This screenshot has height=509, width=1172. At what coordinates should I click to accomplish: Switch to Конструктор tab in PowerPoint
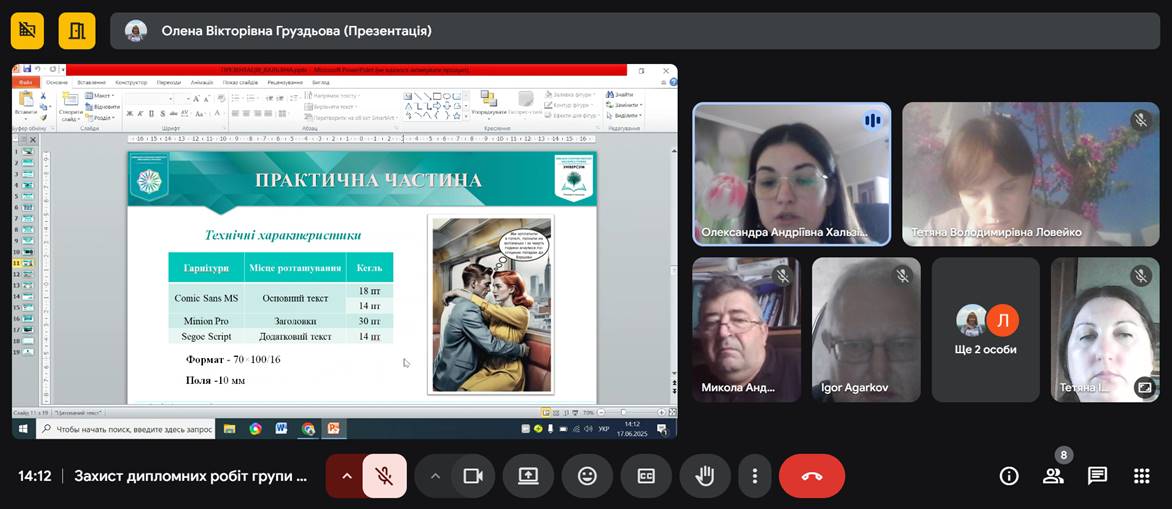132,82
